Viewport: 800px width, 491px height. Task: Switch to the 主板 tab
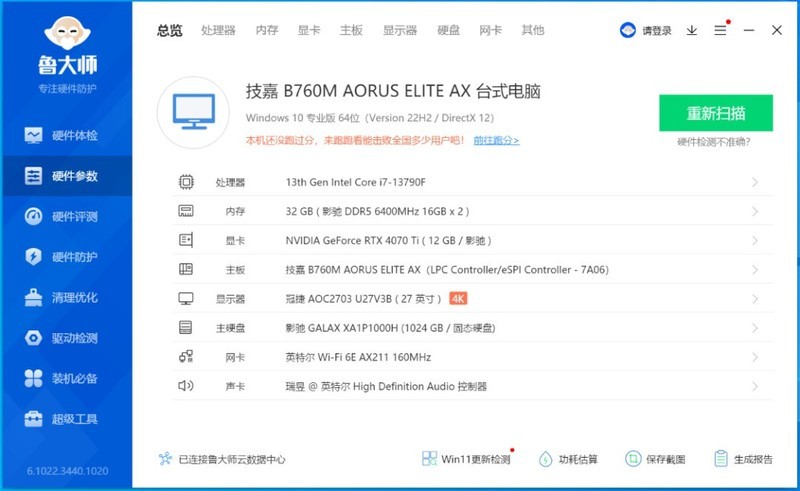[x=351, y=31]
